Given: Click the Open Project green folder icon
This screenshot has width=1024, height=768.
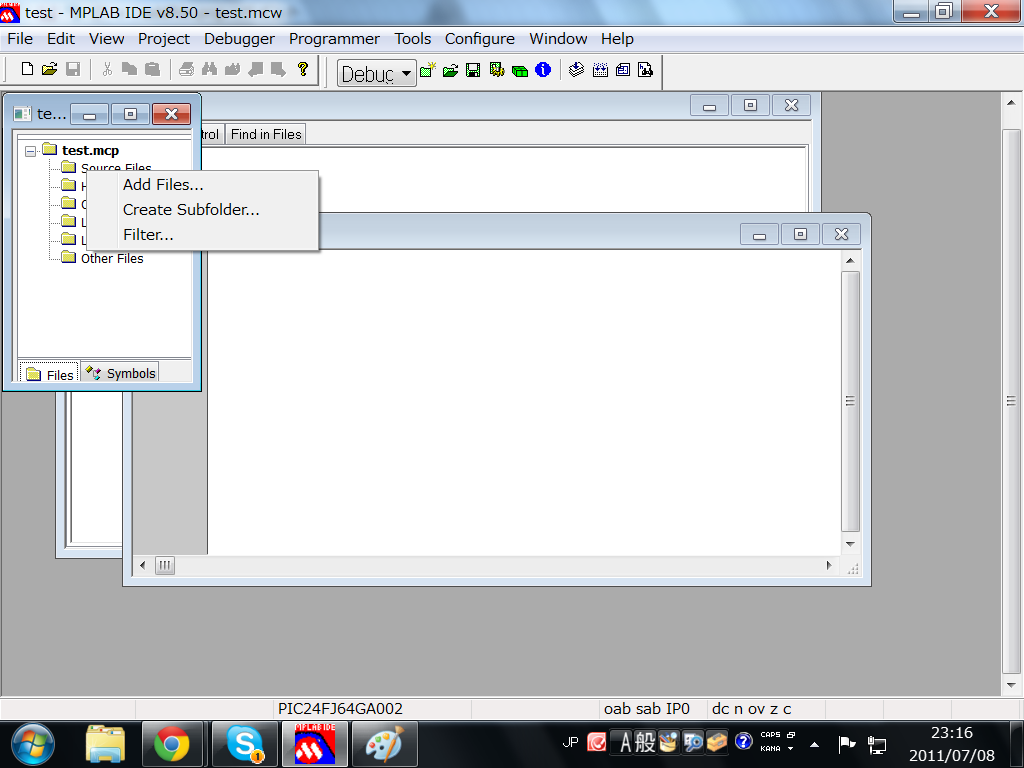Looking at the screenshot, I should click(451, 70).
